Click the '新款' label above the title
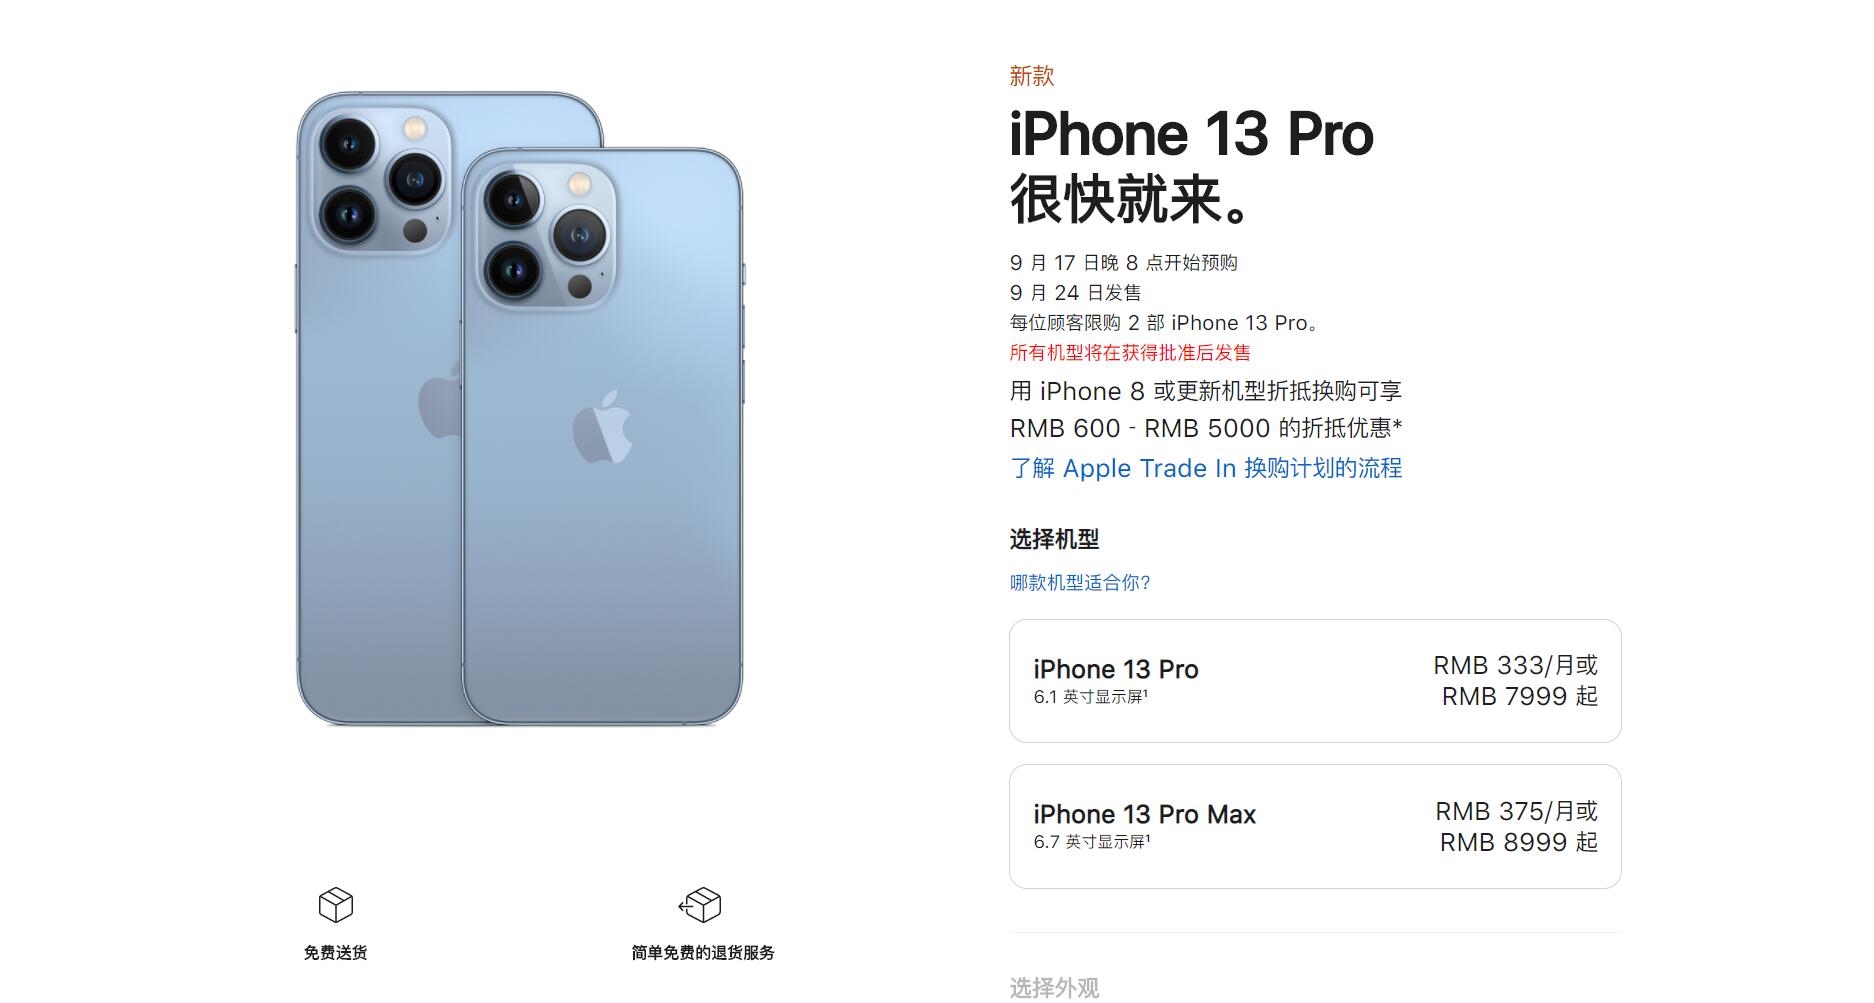The width and height of the screenshot is (1874, 1003). (x=1032, y=76)
